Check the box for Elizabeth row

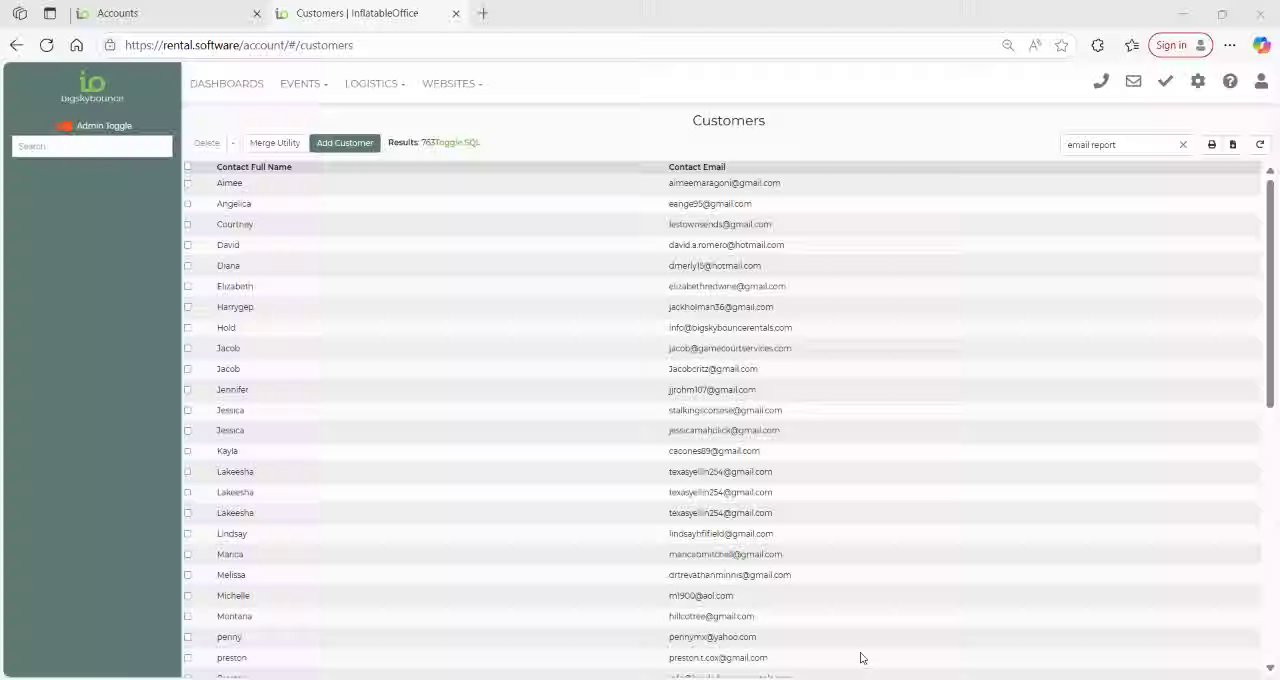tap(187, 286)
